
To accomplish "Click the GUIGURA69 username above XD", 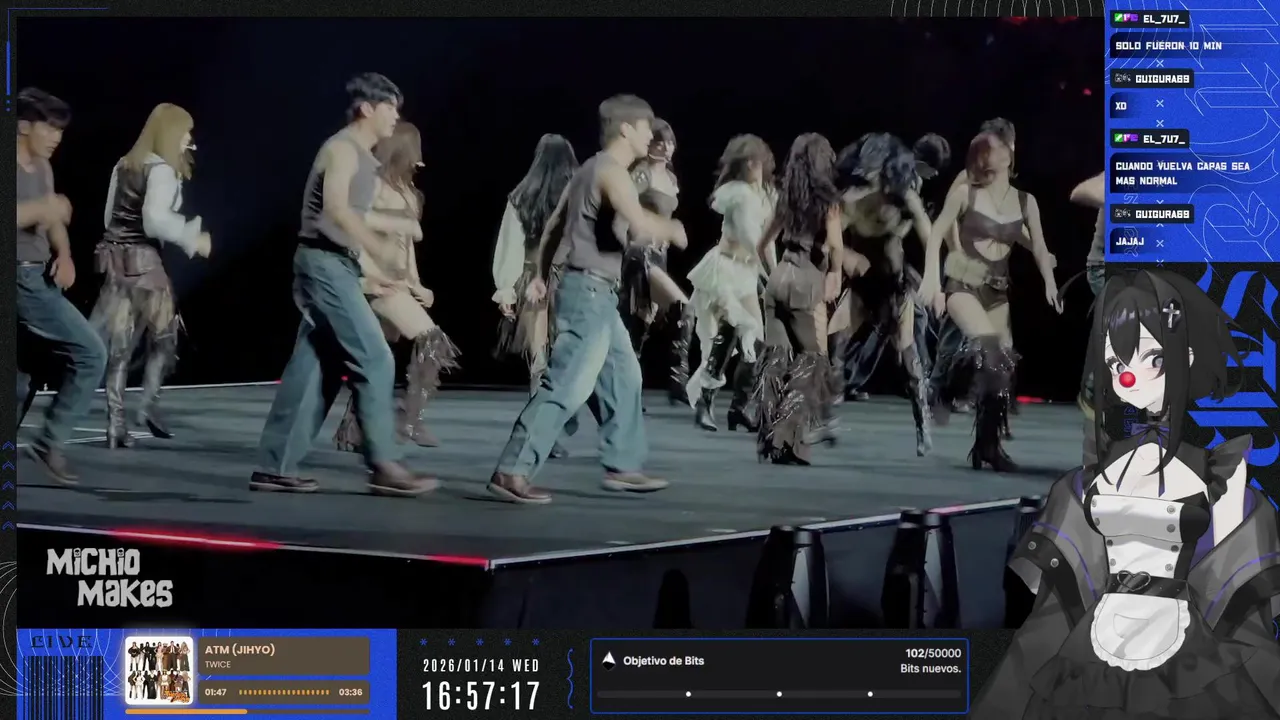I will pyautogui.click(x=1162, y=79).
